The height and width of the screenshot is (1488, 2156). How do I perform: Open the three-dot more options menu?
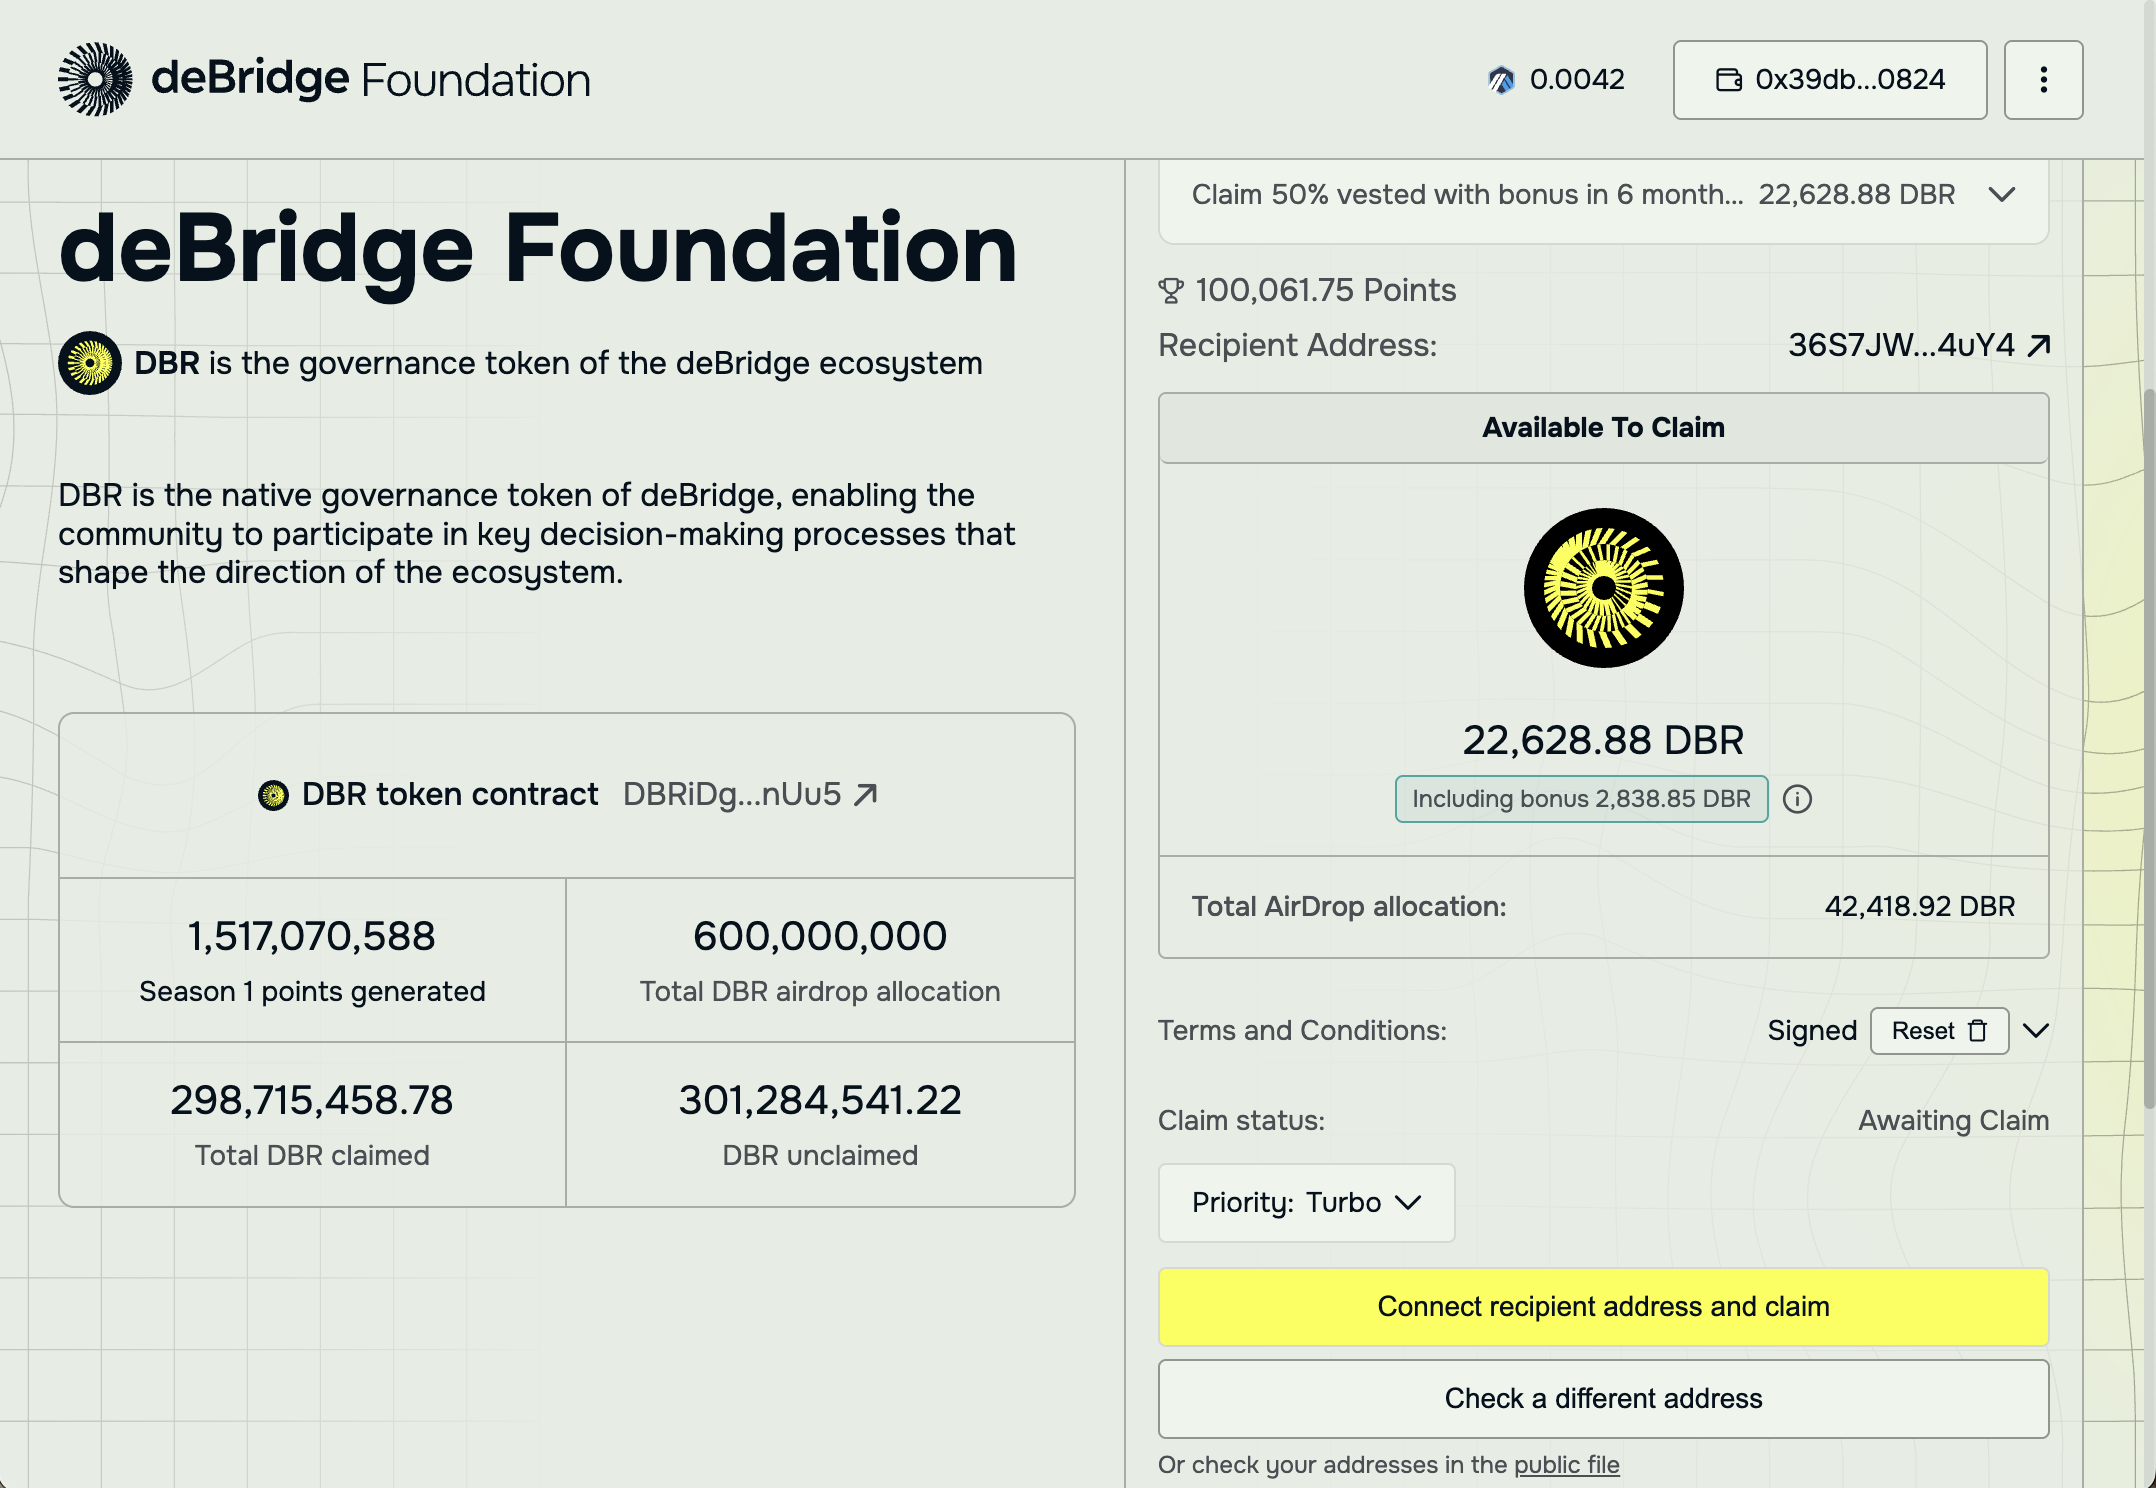click(x=2043, y=80)
